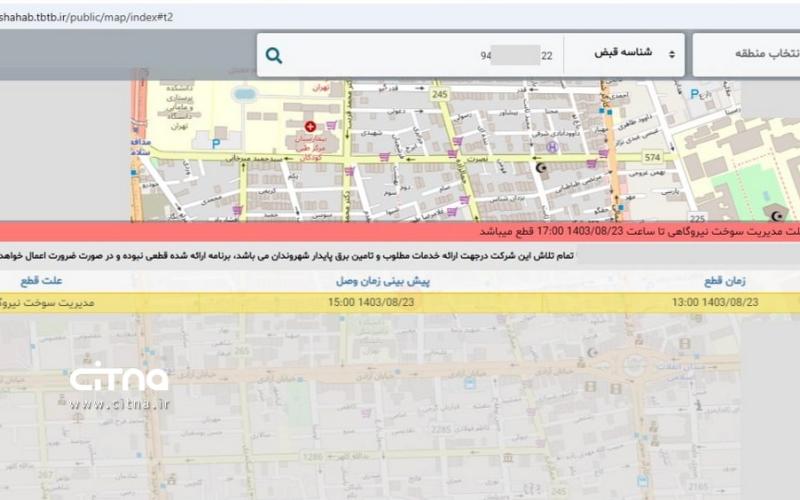Open the شناسه قبض search type dropdown

pos(624,54)
